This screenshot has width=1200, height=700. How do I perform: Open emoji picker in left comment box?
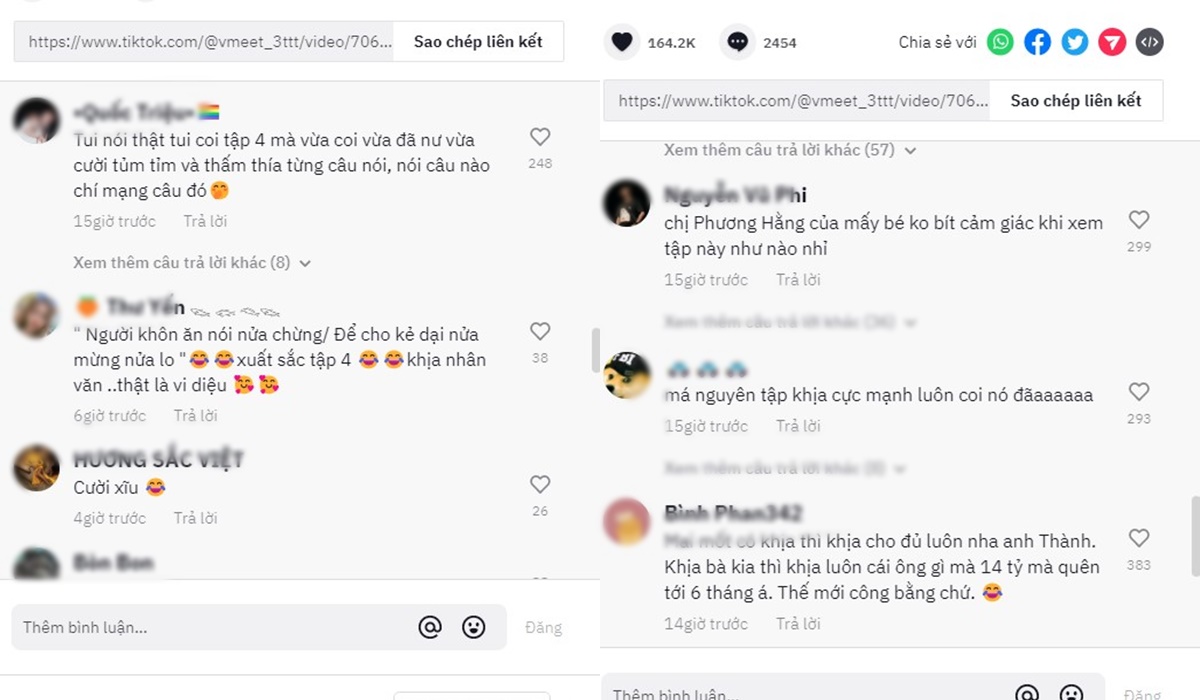click(473, 627)
